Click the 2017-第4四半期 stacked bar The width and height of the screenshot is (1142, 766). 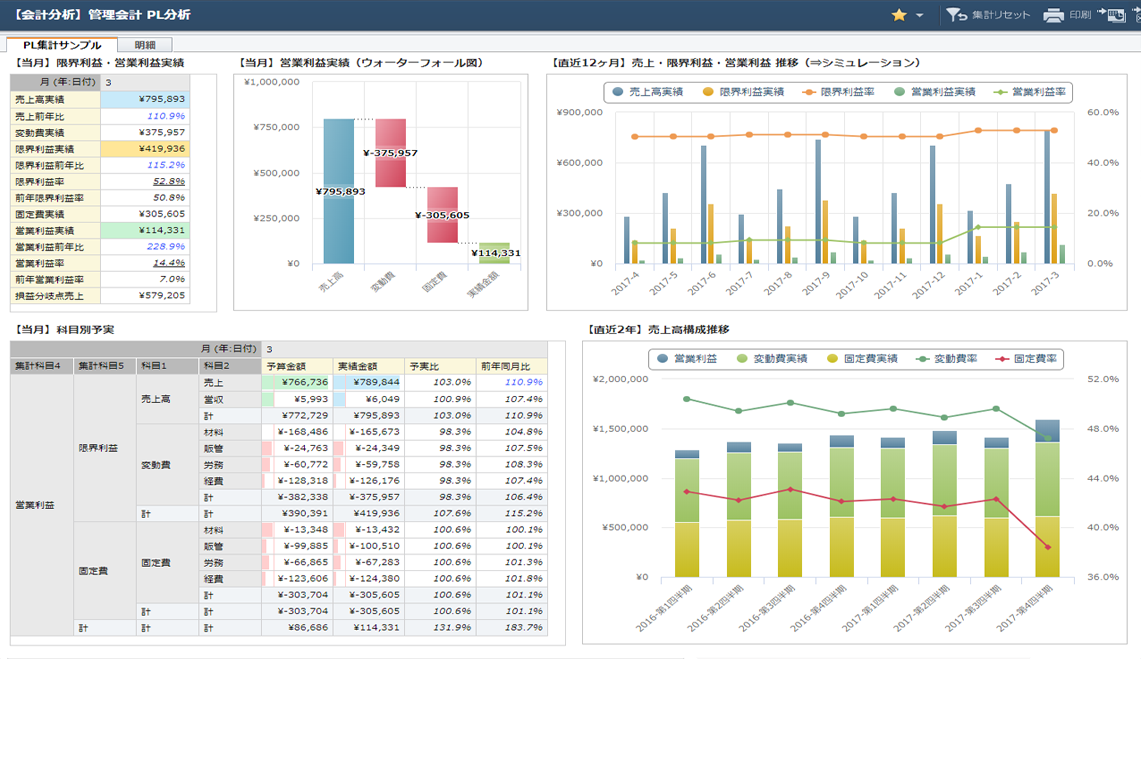1047,498
